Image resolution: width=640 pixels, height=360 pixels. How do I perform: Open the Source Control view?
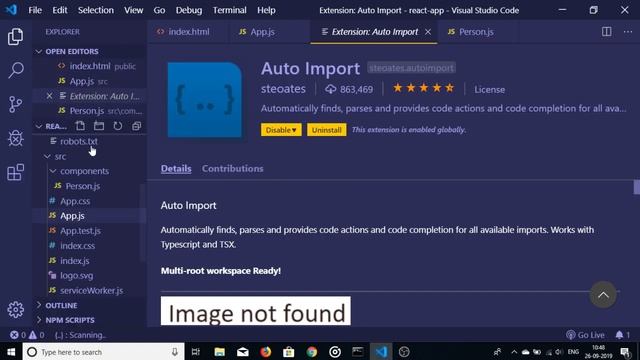tap(16, 104)
